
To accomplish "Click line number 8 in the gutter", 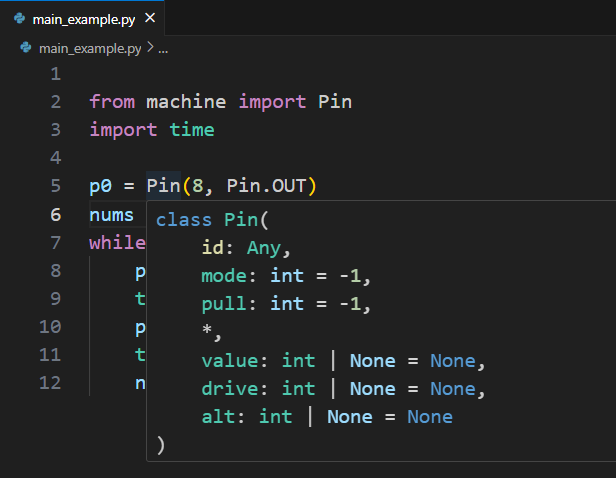I will coord(56,271).
